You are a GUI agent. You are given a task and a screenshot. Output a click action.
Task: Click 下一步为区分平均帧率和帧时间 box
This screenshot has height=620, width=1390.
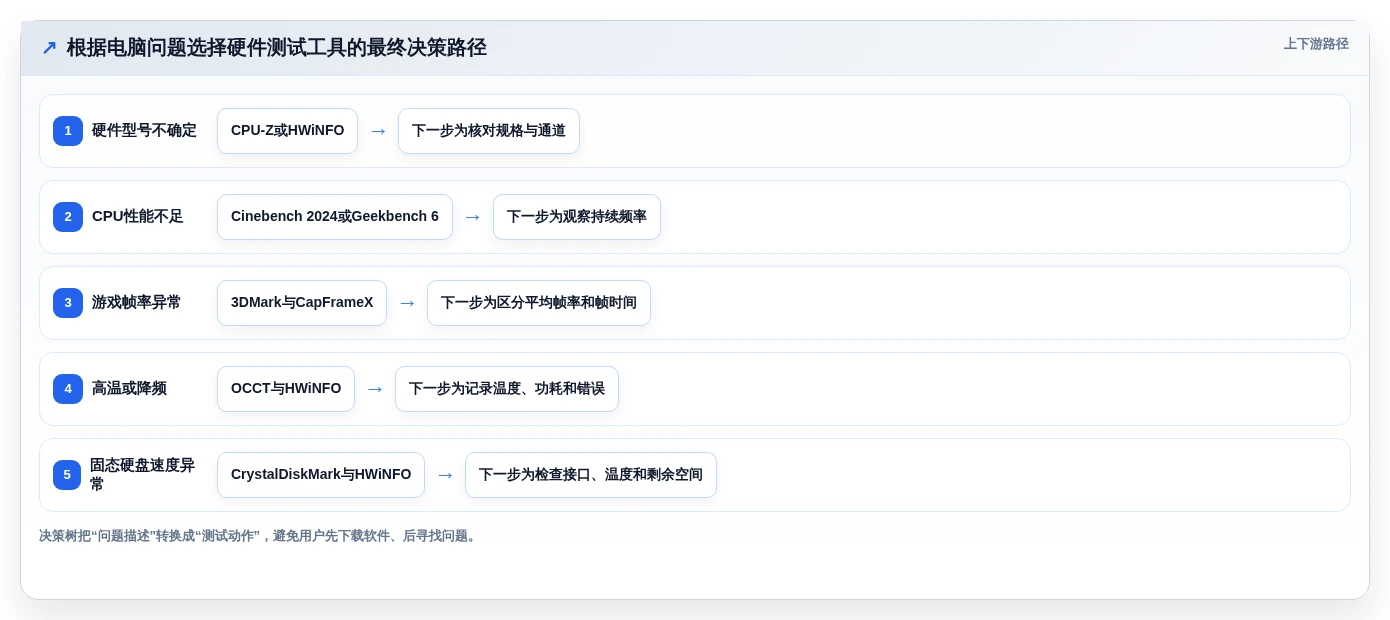click(x=539, y=303)
